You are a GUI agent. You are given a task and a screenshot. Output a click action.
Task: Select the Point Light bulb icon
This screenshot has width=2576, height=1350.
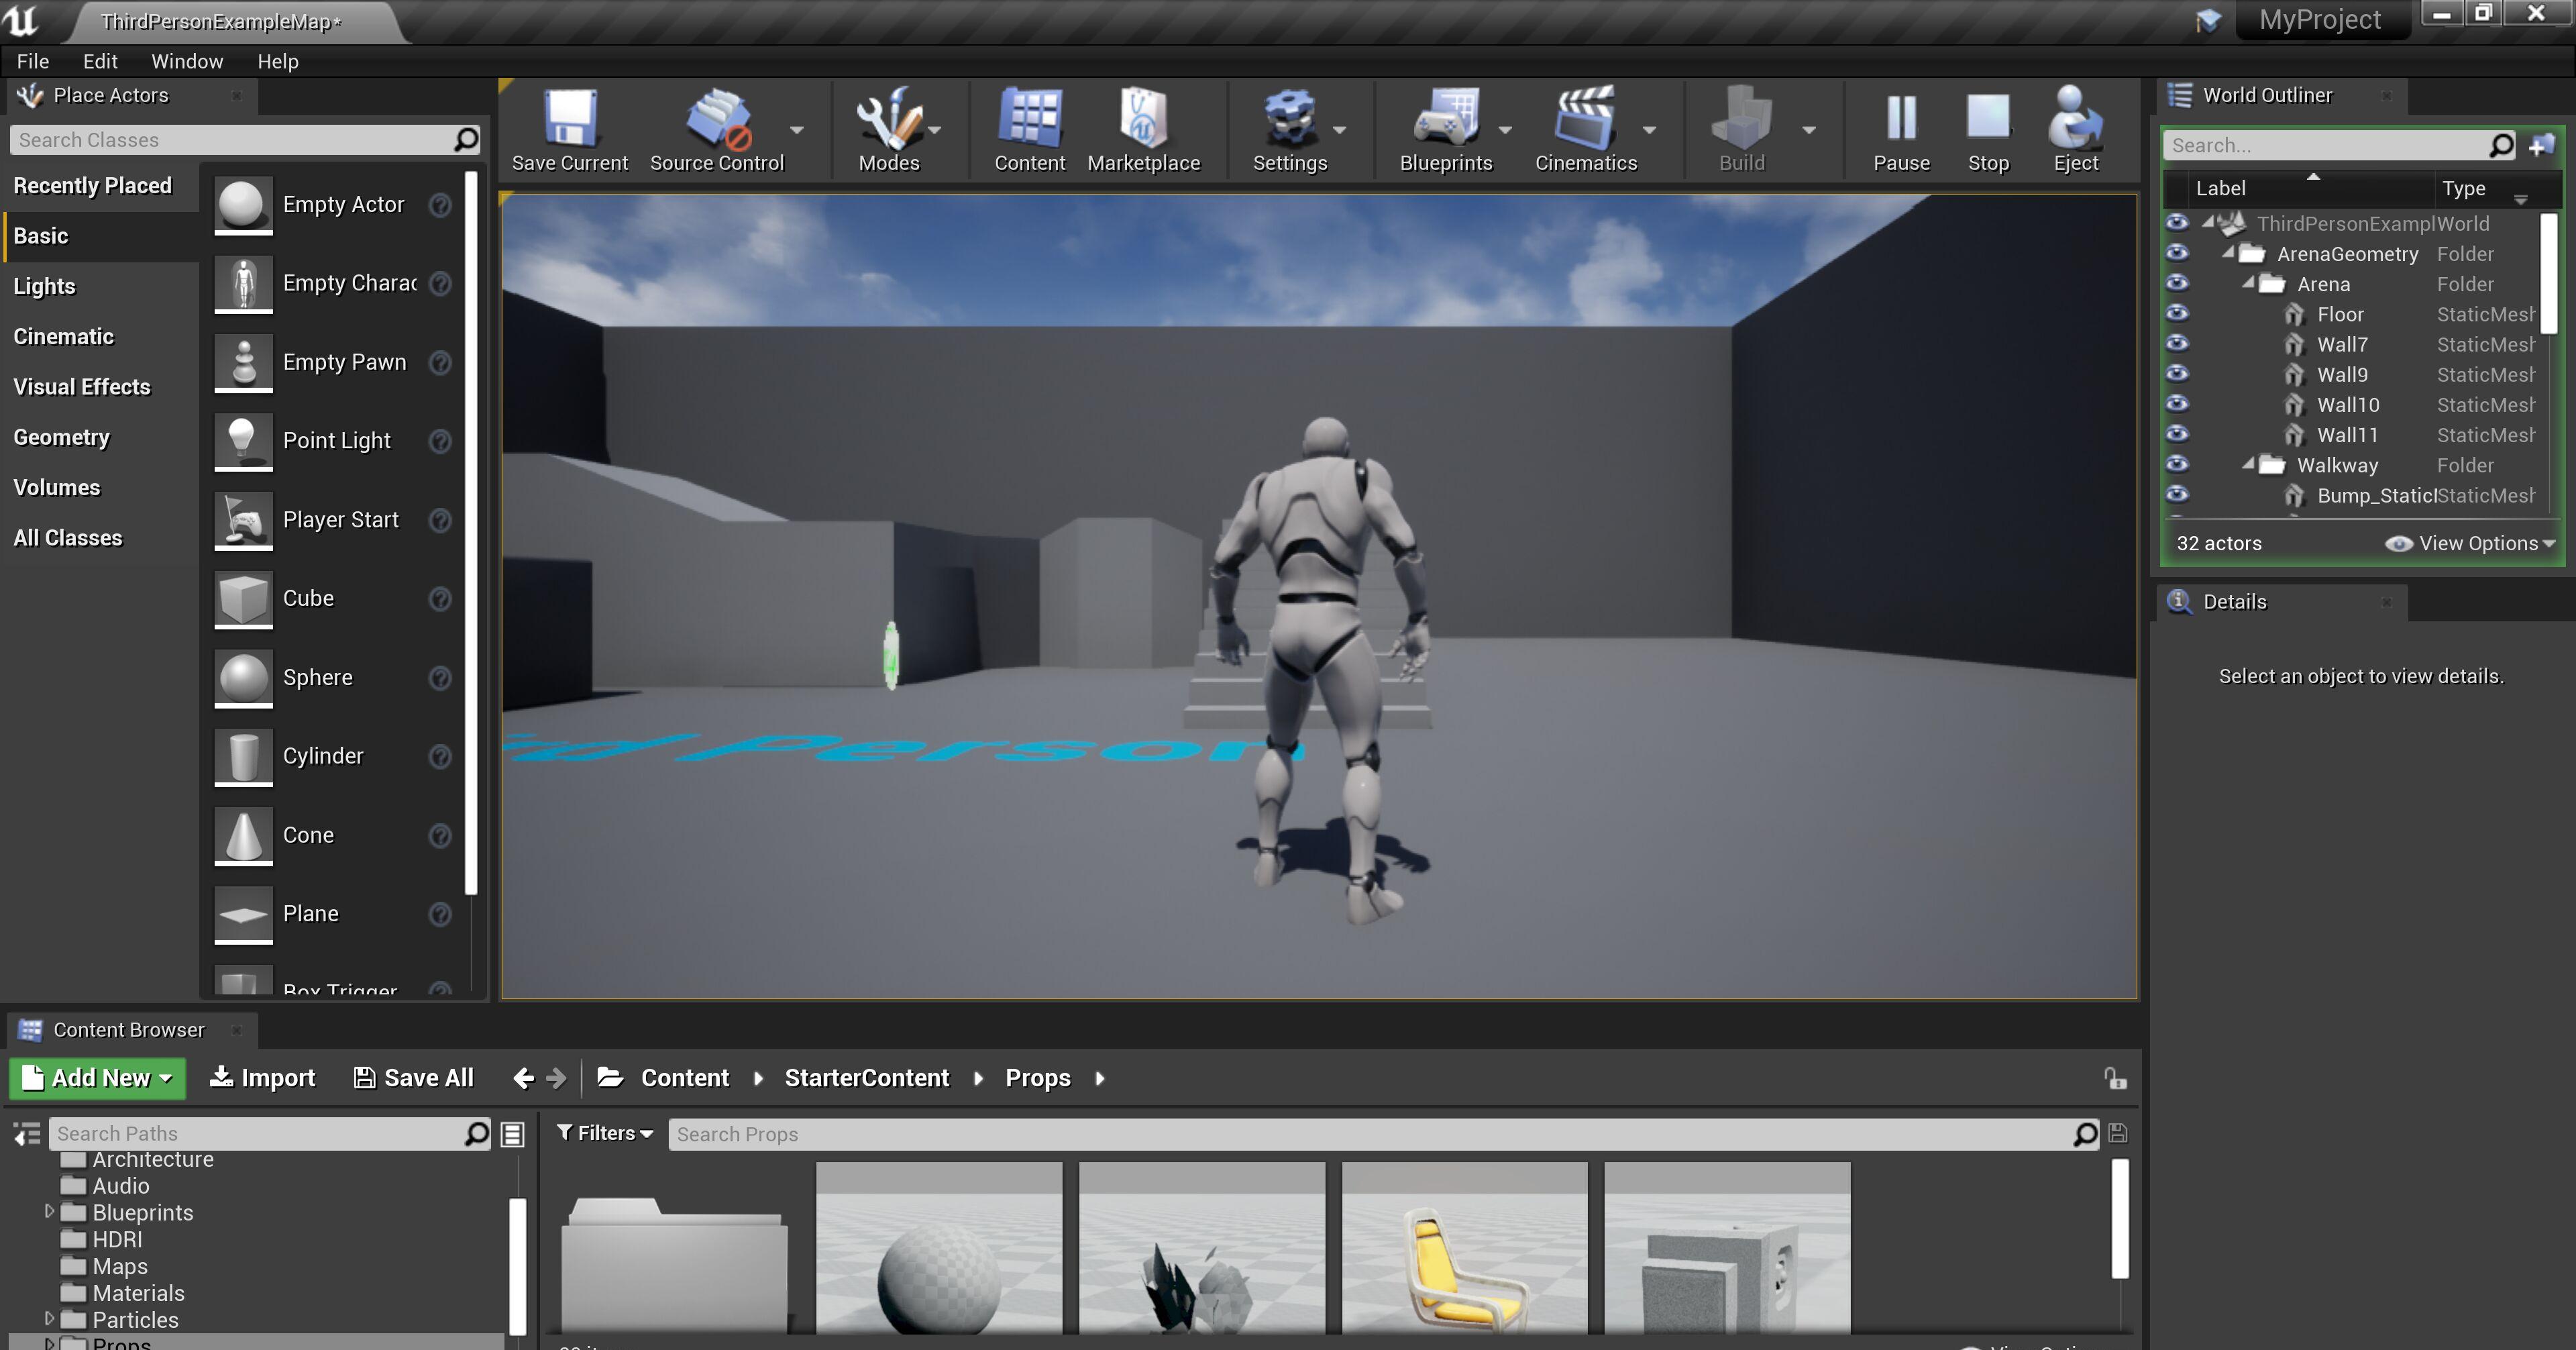243,441
